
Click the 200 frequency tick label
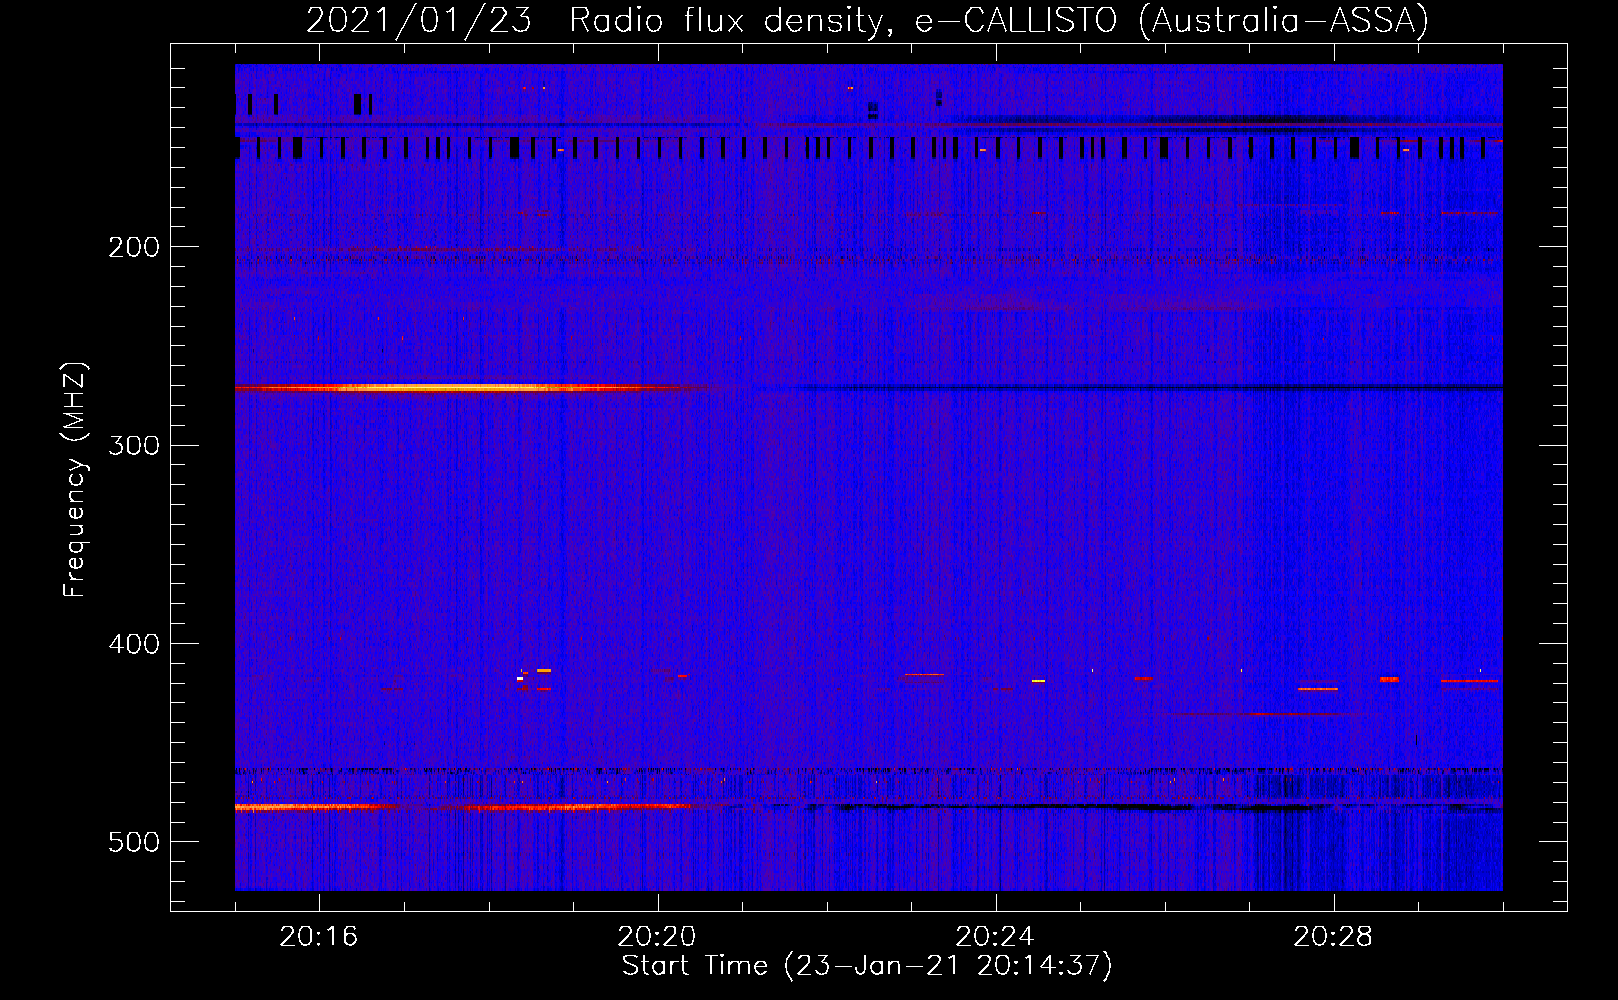coord(134,247)
